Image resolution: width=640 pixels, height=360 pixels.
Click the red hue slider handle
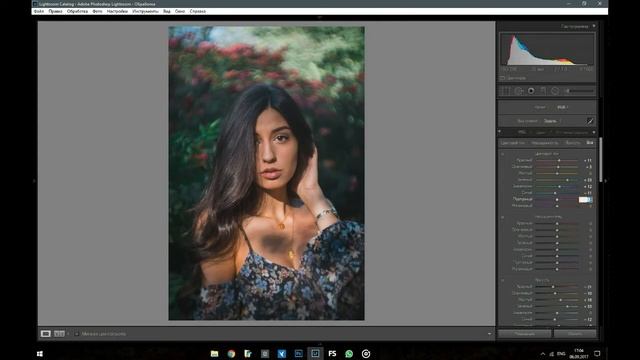pyautogui.click(x=559, y=161)
